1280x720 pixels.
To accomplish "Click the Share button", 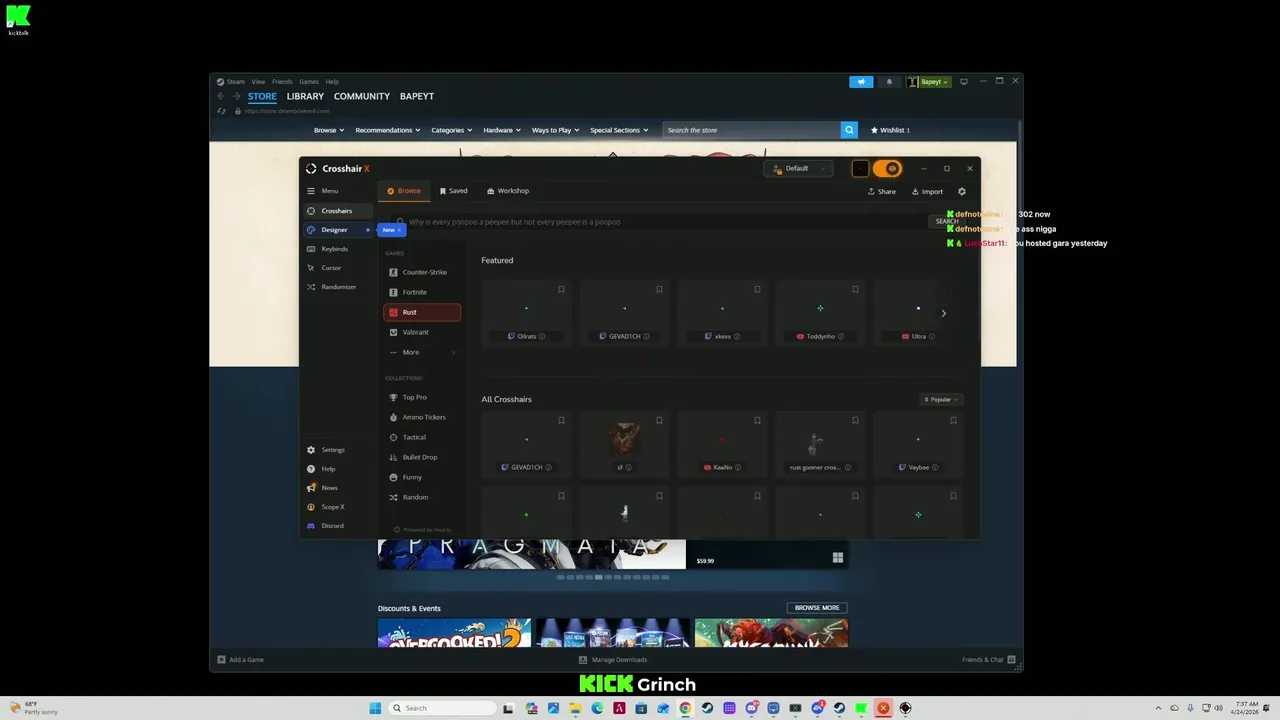I will 882,192.
